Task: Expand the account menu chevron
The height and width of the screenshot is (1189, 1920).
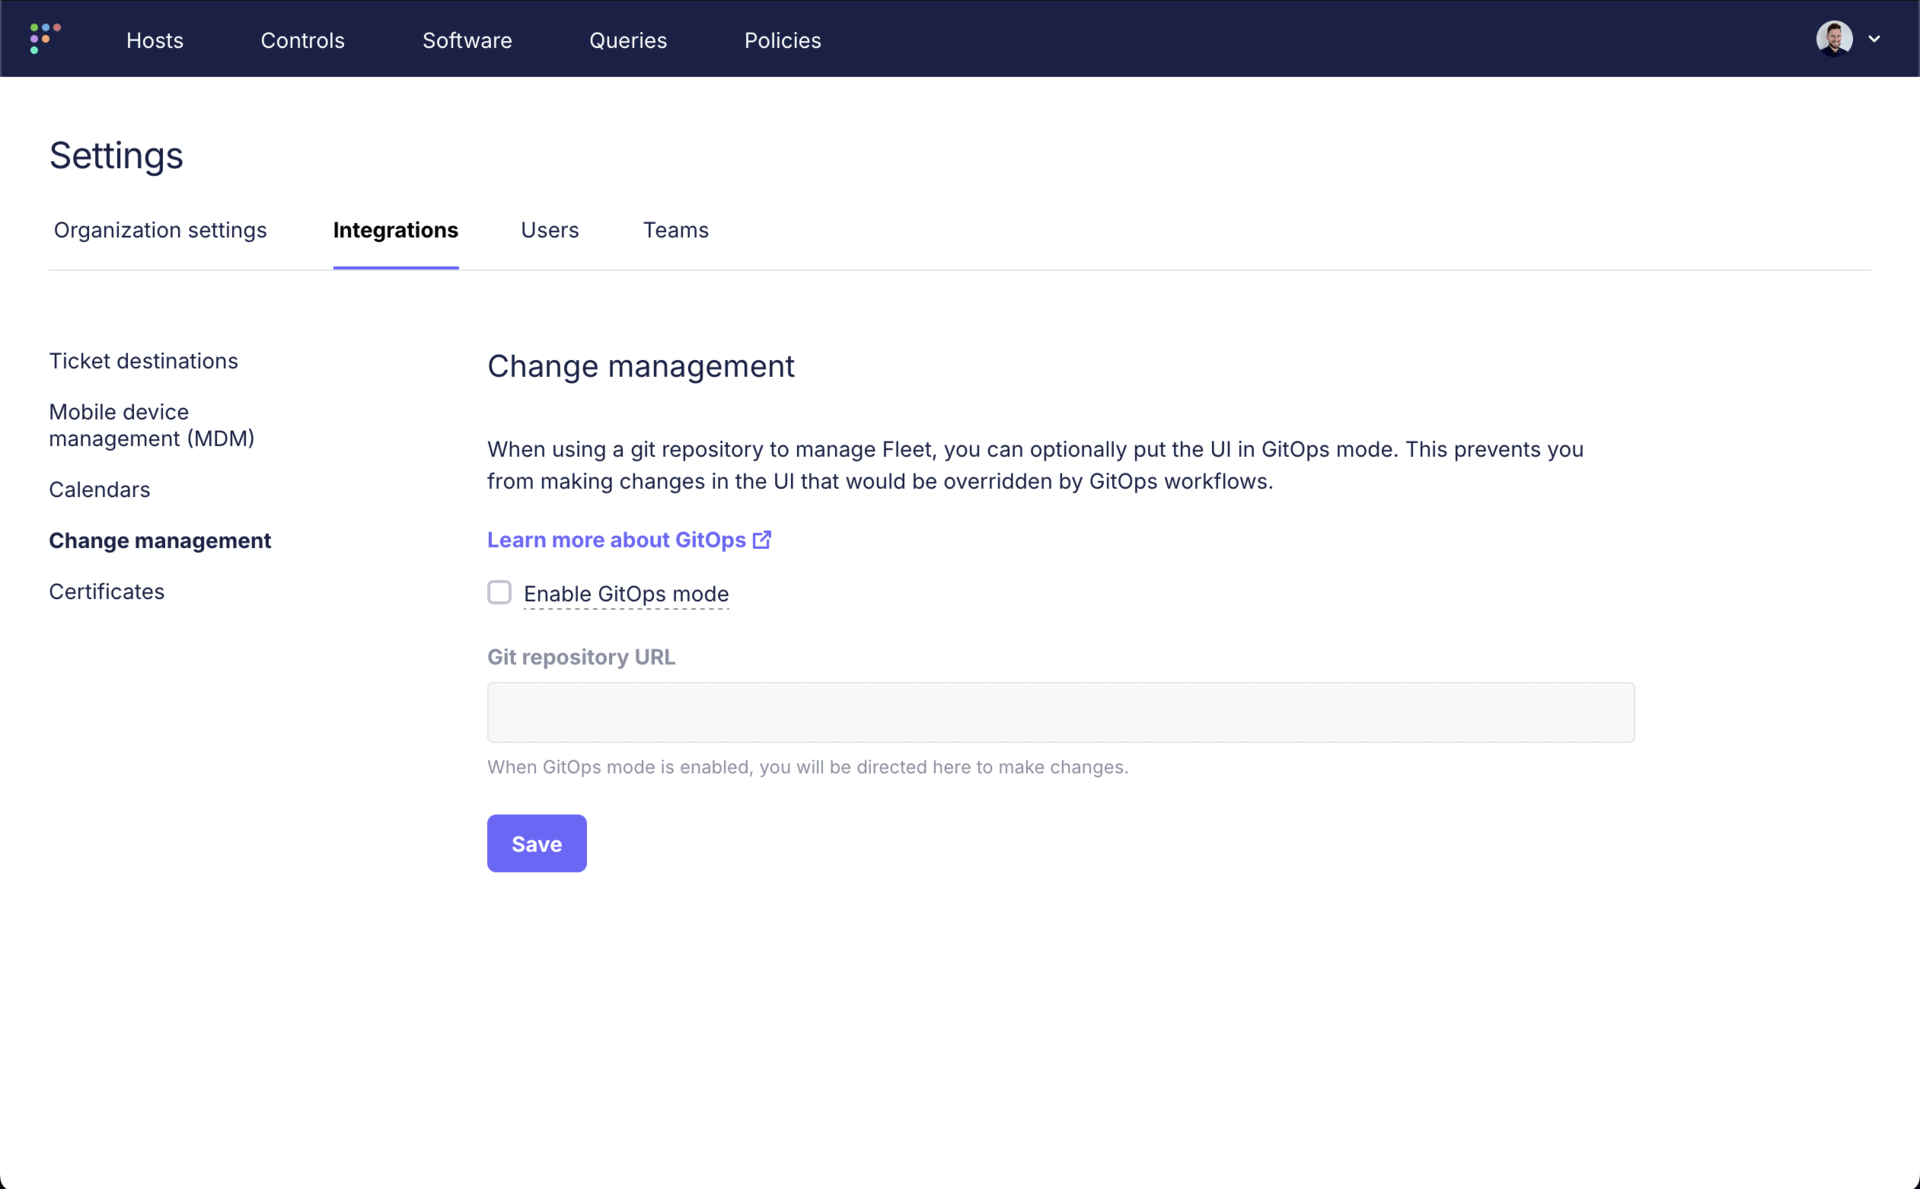Action: click(x=1874, y=39)
